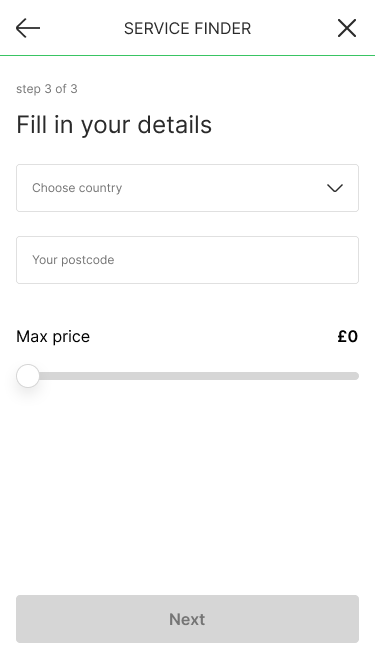Image resolution: width=375 pixels, height=667 pixels.
Task: Click the Max price slider handle
Action: coord(28,376)
